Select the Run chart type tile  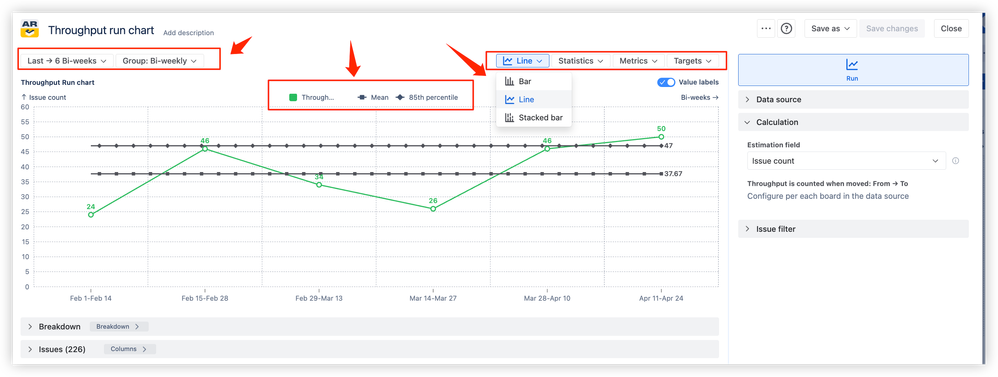coord(853,70)
